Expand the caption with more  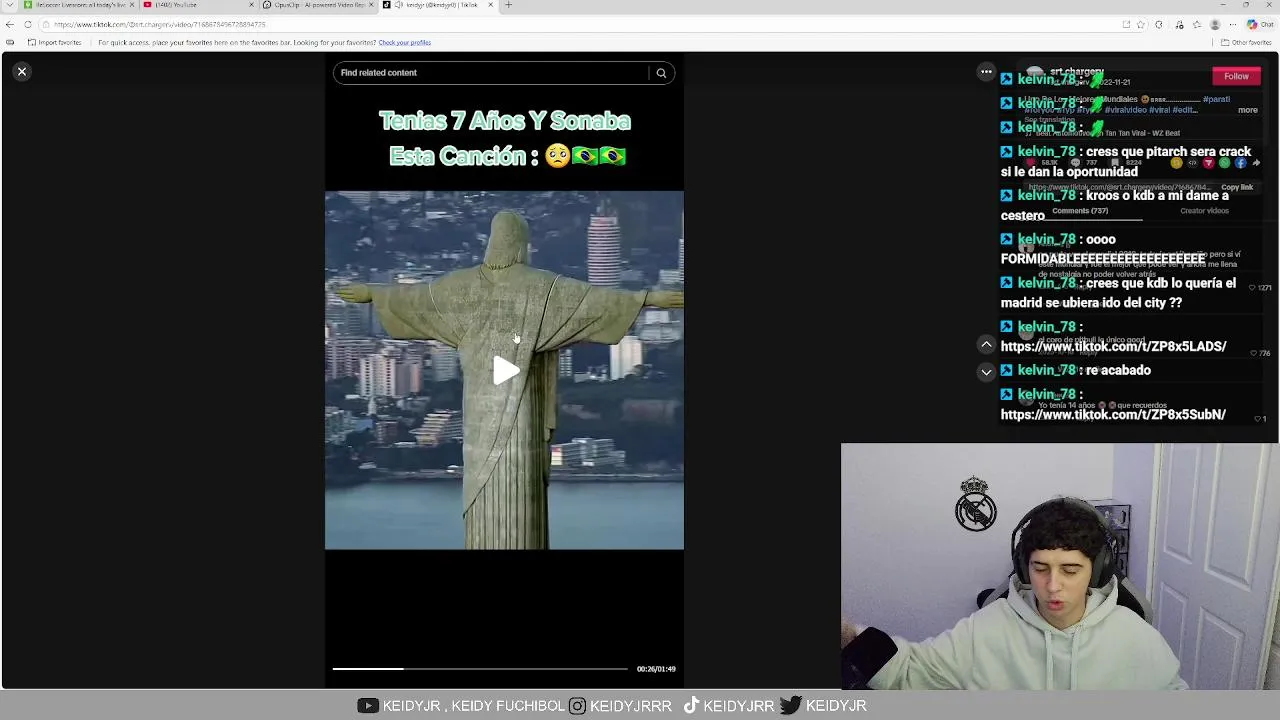[1248, 110]
